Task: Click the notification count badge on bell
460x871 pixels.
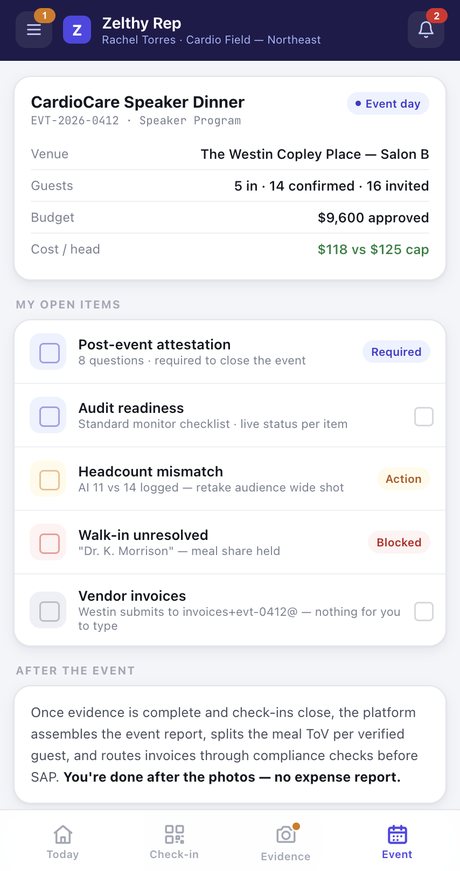Action: (436, 16)
